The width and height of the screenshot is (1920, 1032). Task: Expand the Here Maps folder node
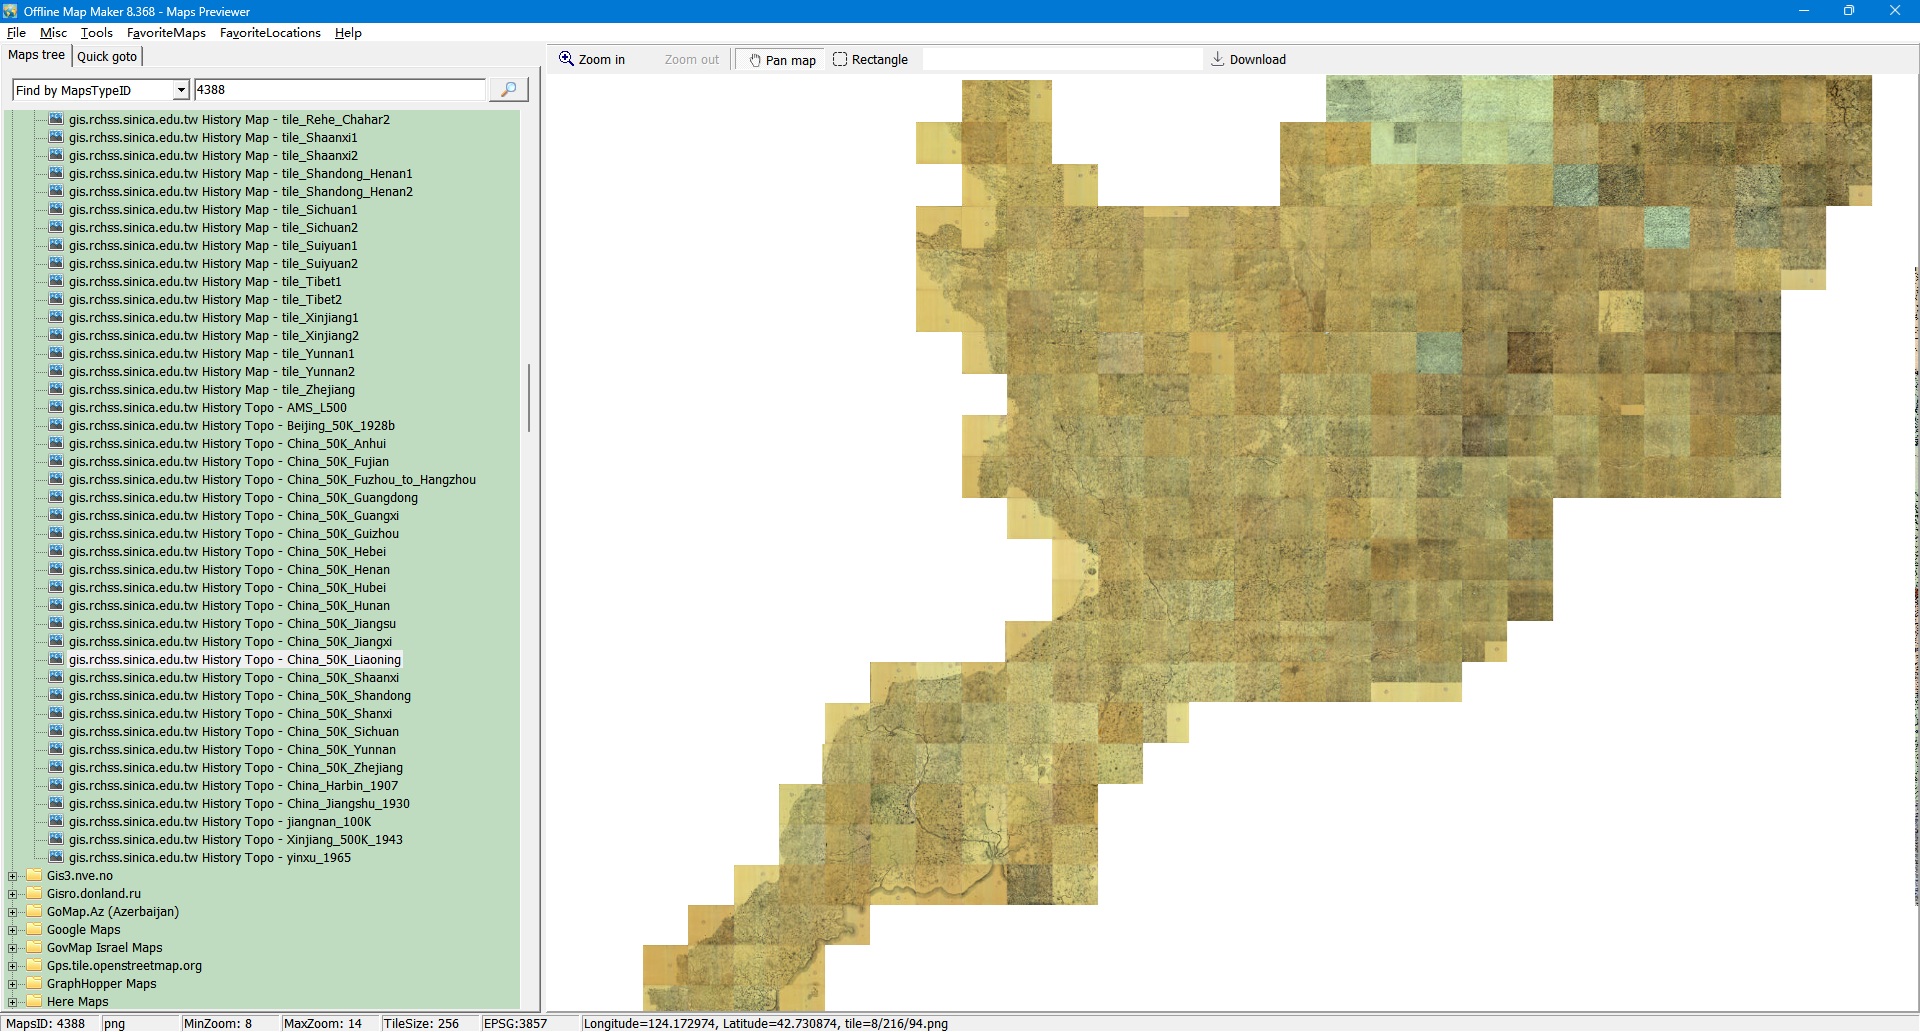coord(13,1002)
